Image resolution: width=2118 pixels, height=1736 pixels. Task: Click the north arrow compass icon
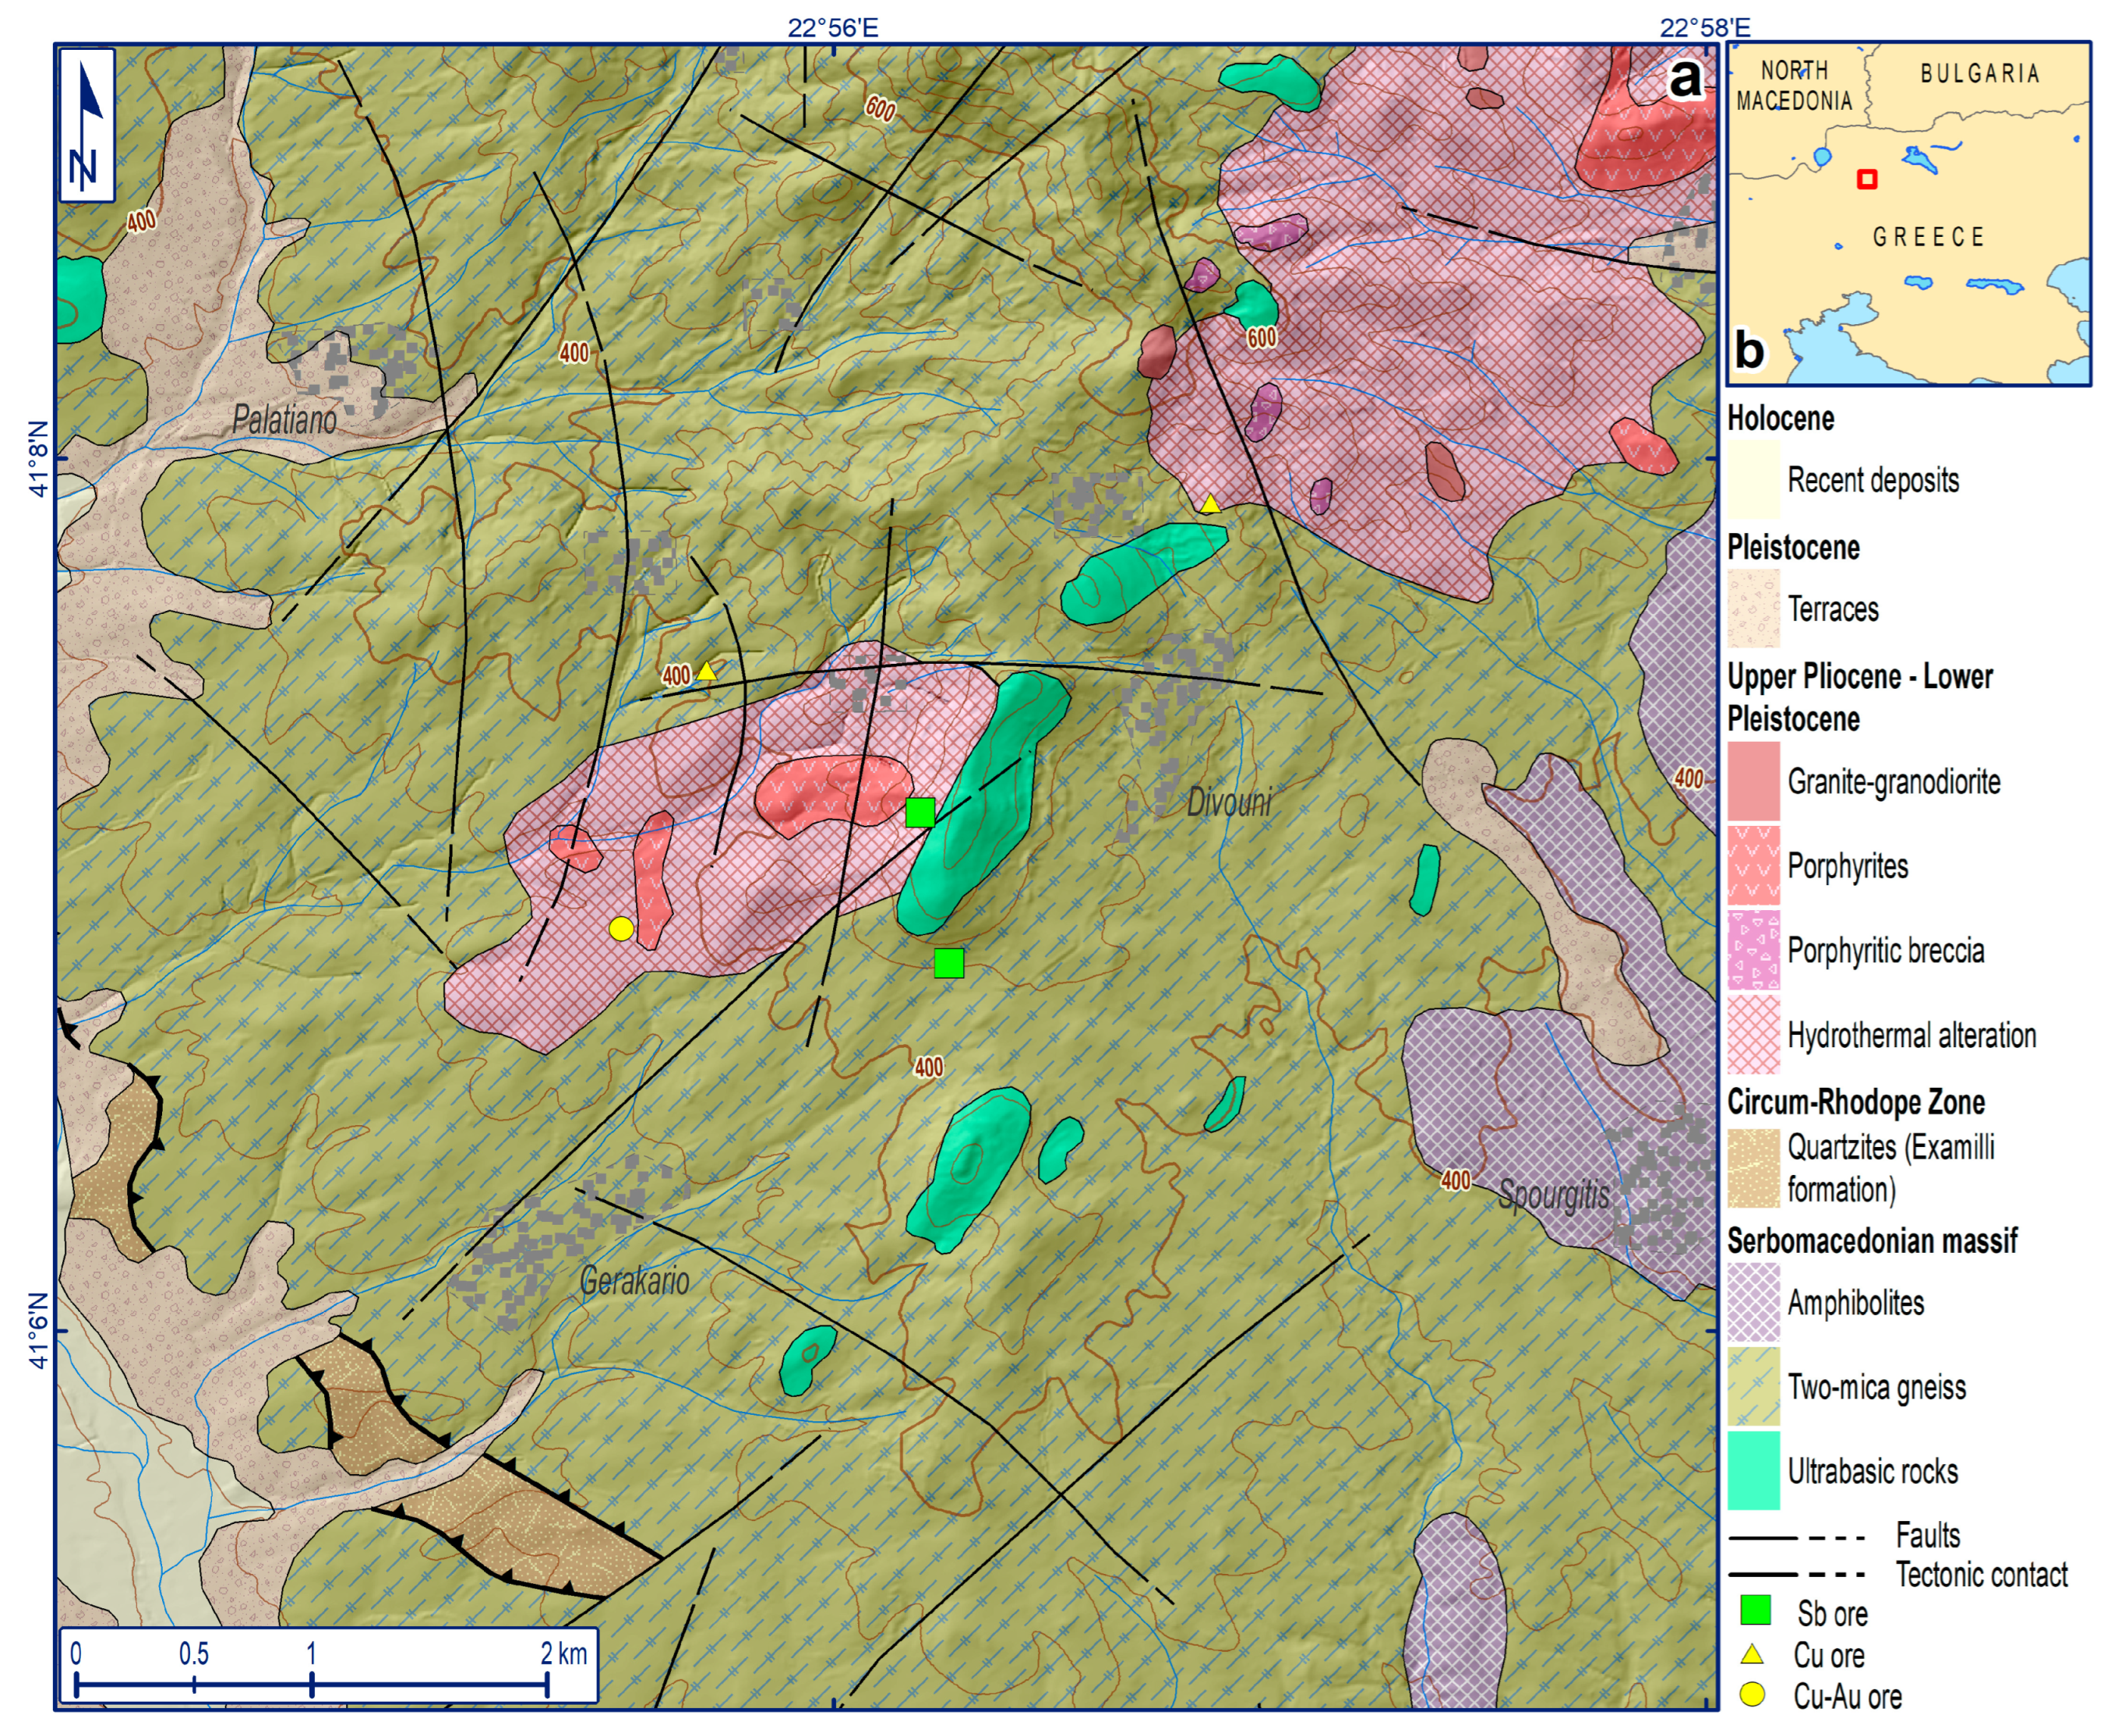(x=86, y=125)
